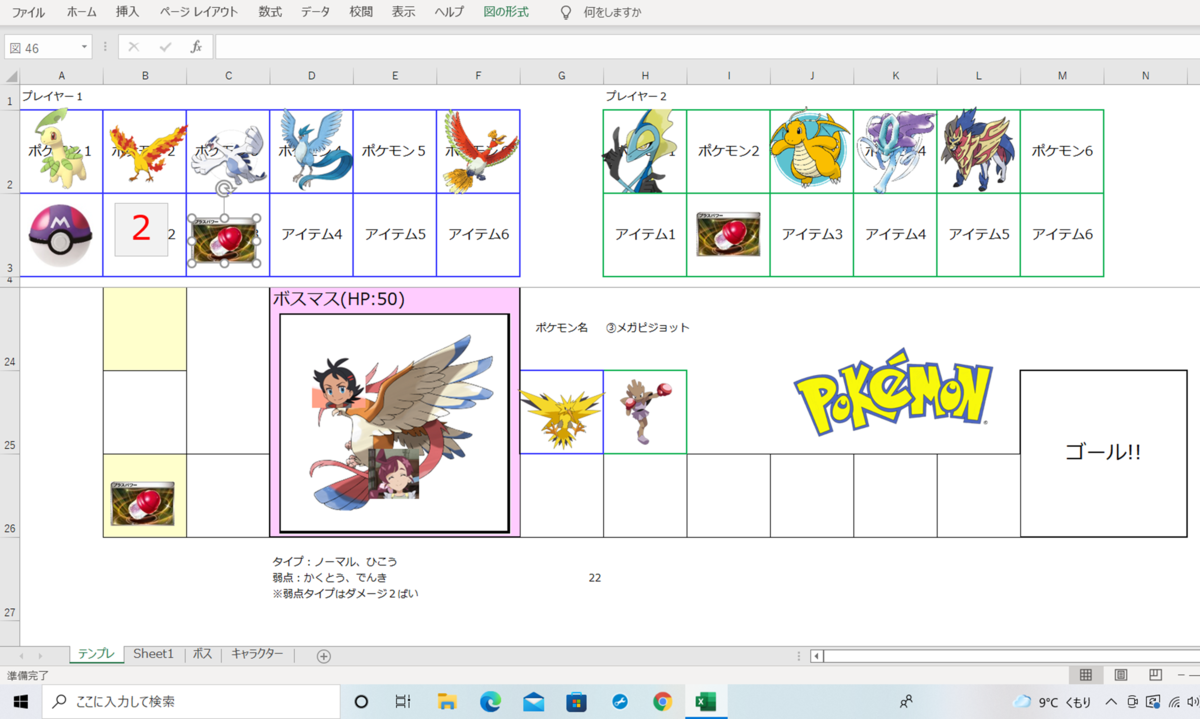Switch to the ホーム ribbon tab
This screenshot has height=719, width=1200.
[82, 12]
